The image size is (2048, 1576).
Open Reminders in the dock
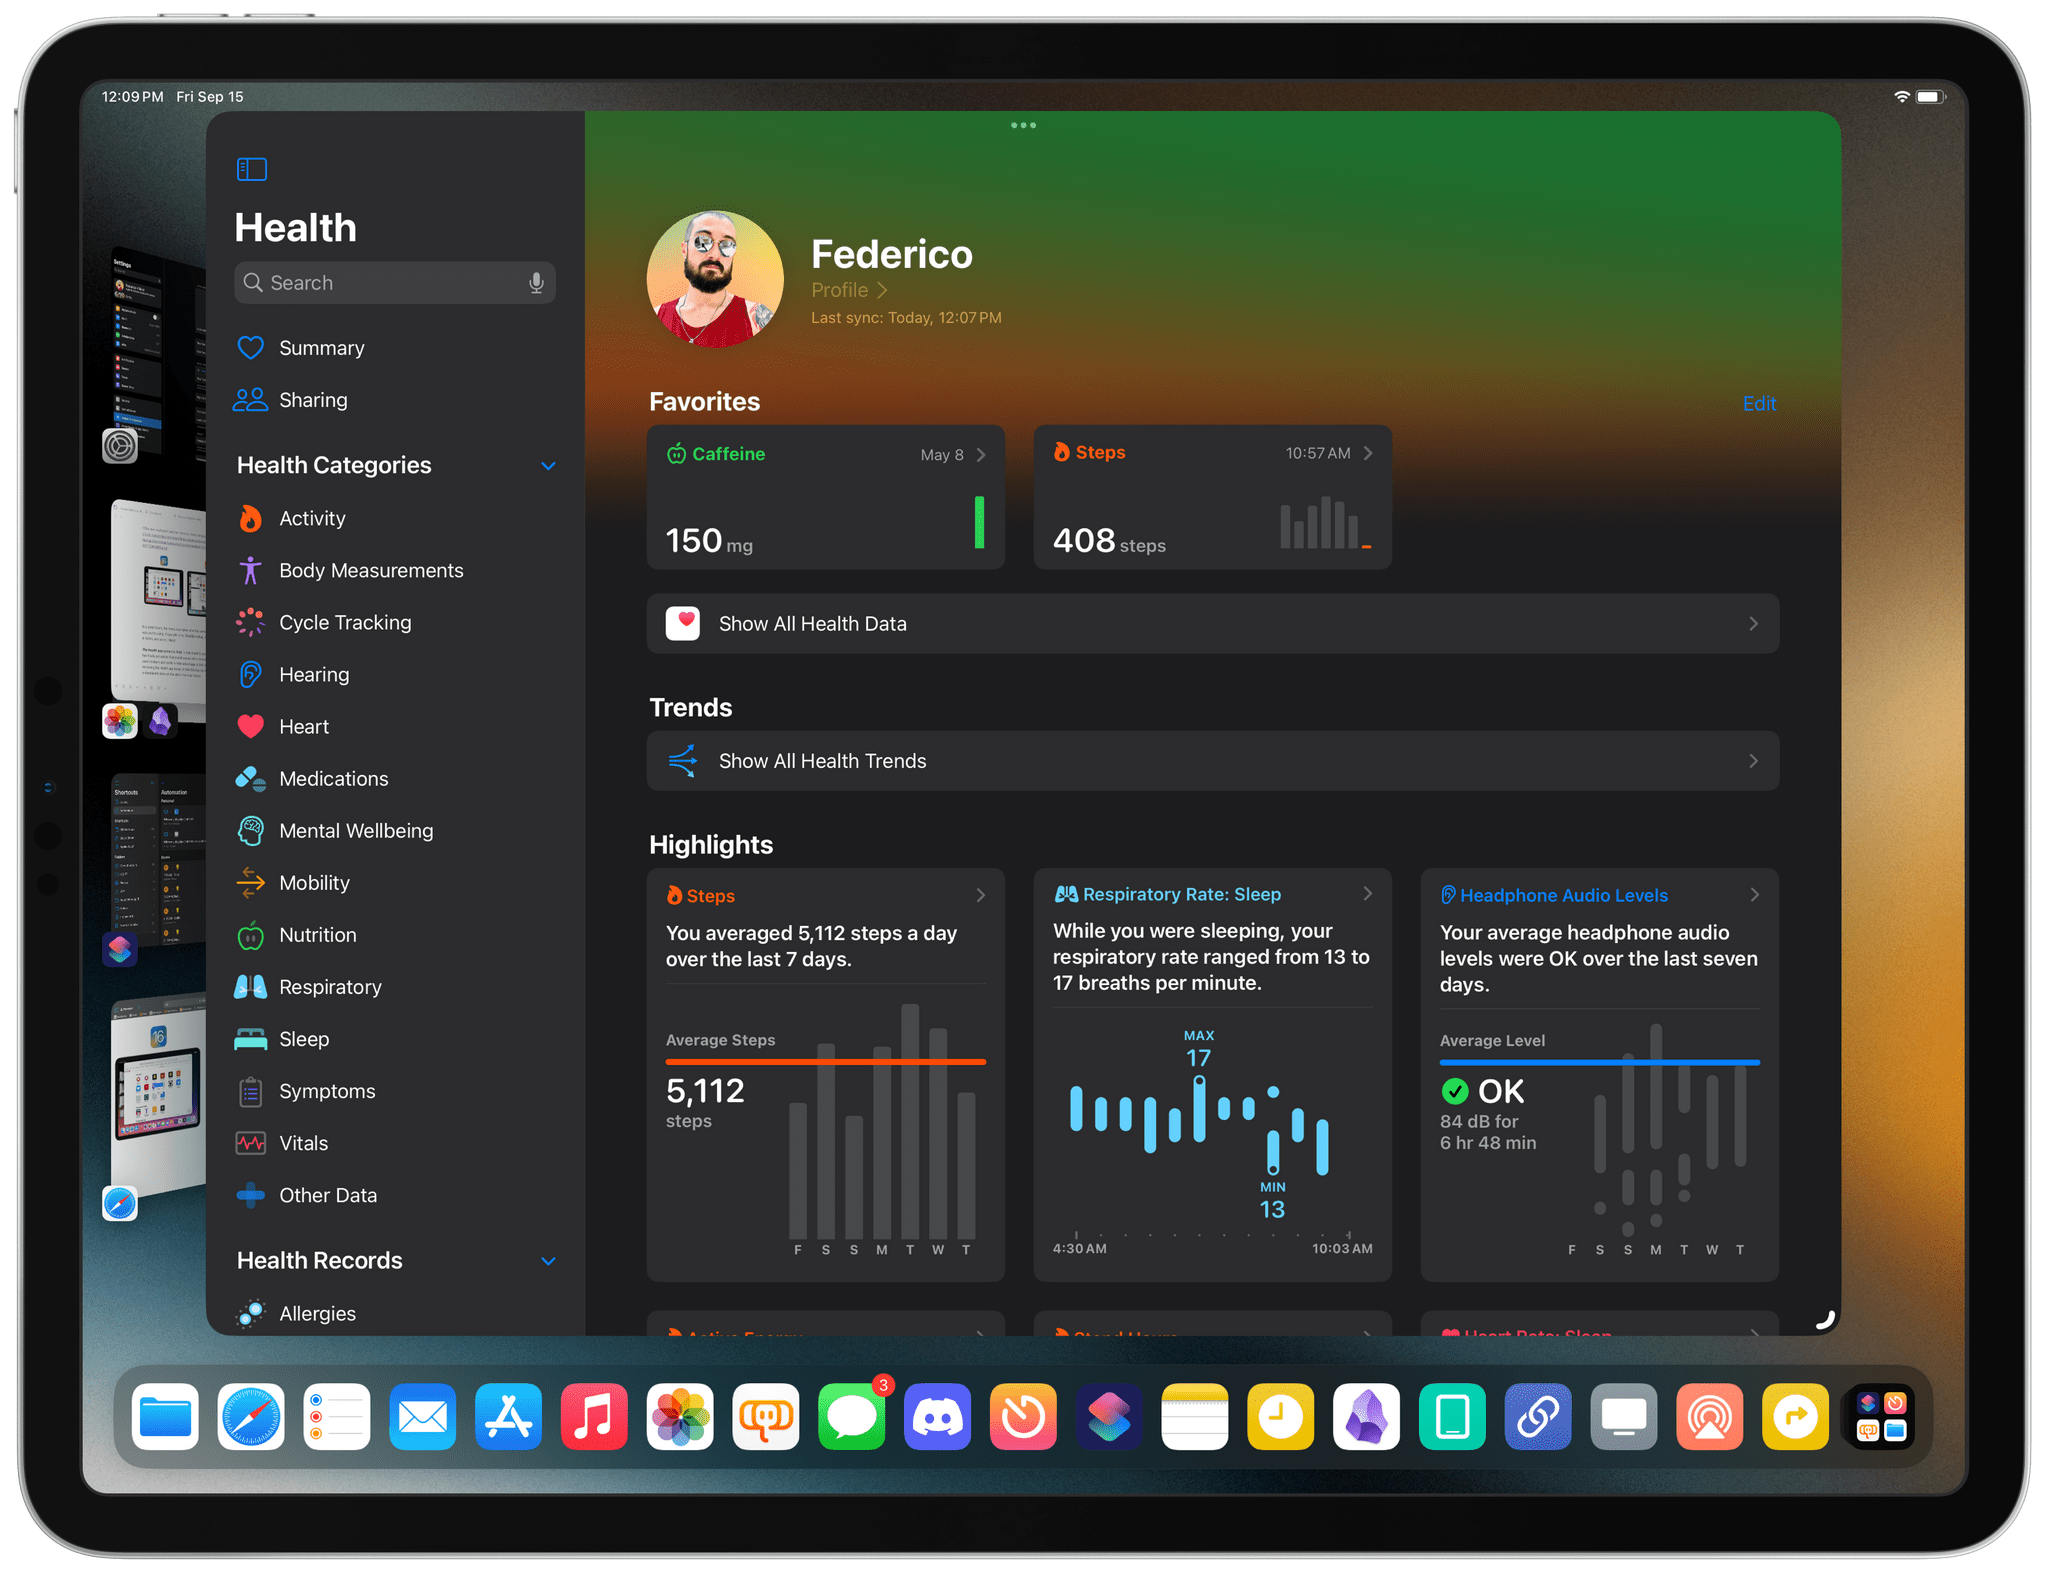[x=337, y=1417]
